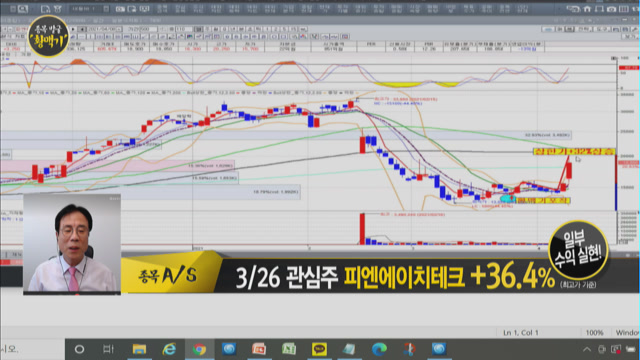Open the blue swirl app next to Chrome
Viewport: 640px width, 360px height.
(229, 349)
